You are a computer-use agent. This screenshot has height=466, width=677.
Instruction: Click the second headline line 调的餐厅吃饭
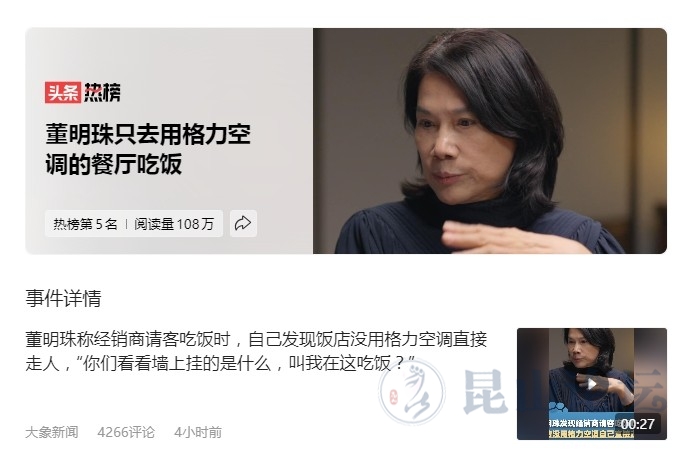click(x=114, y=165)
